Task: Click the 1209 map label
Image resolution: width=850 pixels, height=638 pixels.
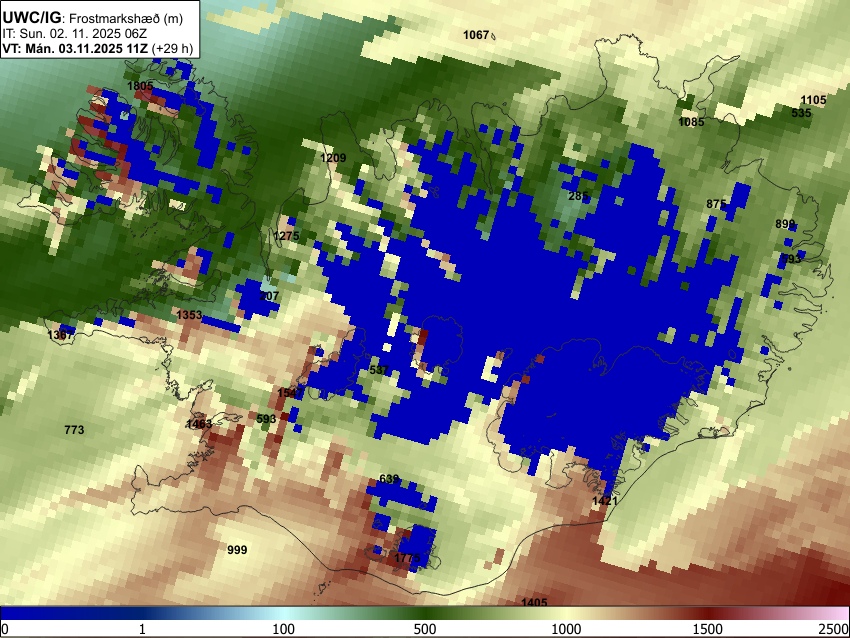Action: click(333, 158)
